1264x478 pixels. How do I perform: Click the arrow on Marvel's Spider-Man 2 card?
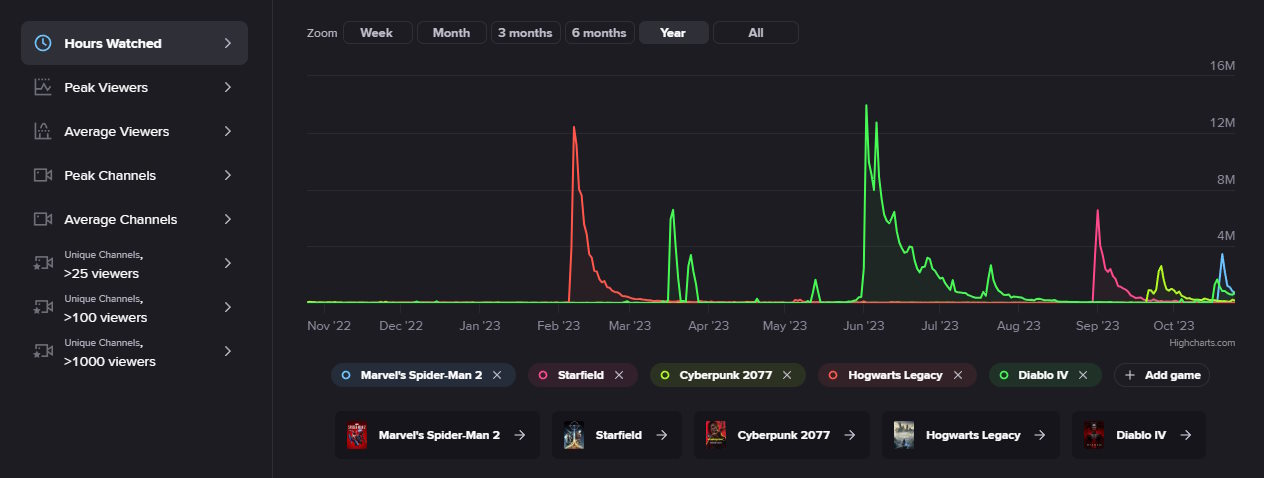pyautogui.click(x=519, y=435)
